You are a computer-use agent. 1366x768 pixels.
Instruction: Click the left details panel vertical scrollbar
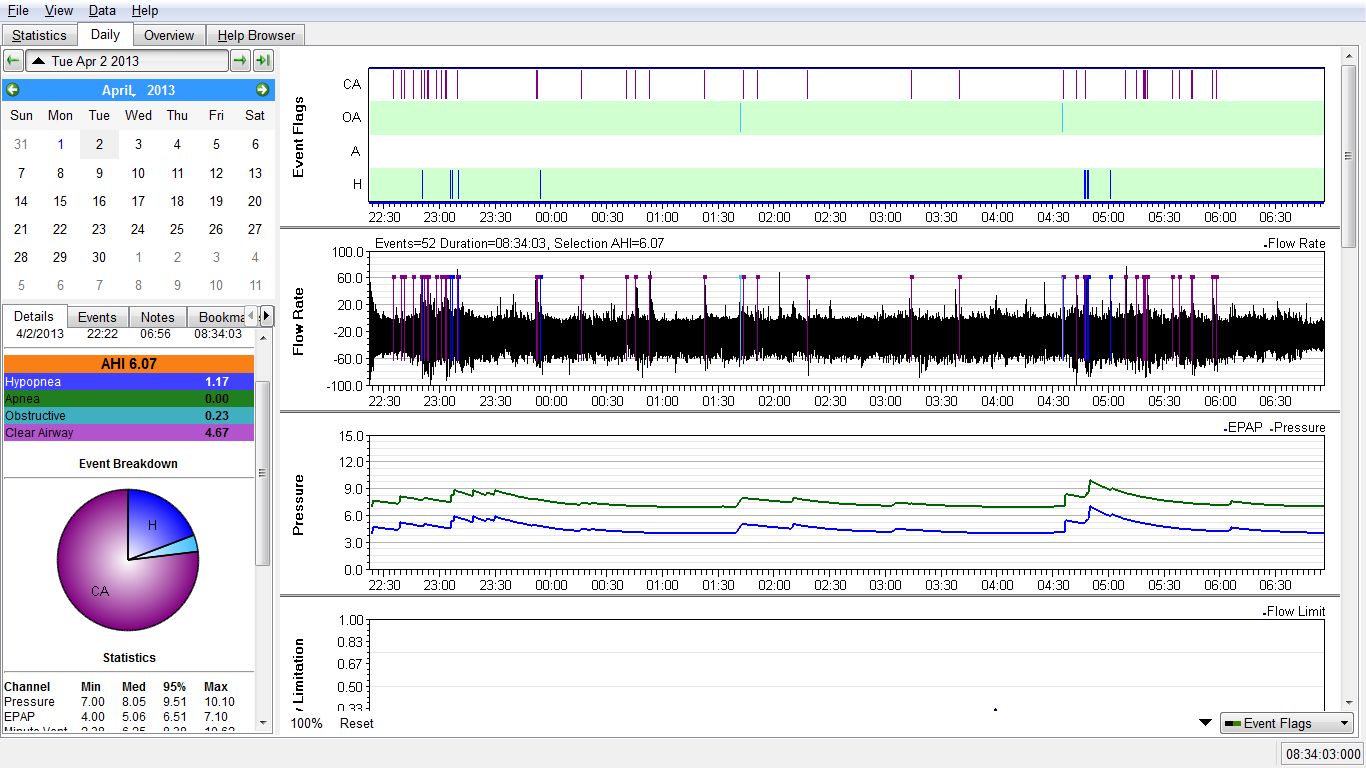click(264, 470)
